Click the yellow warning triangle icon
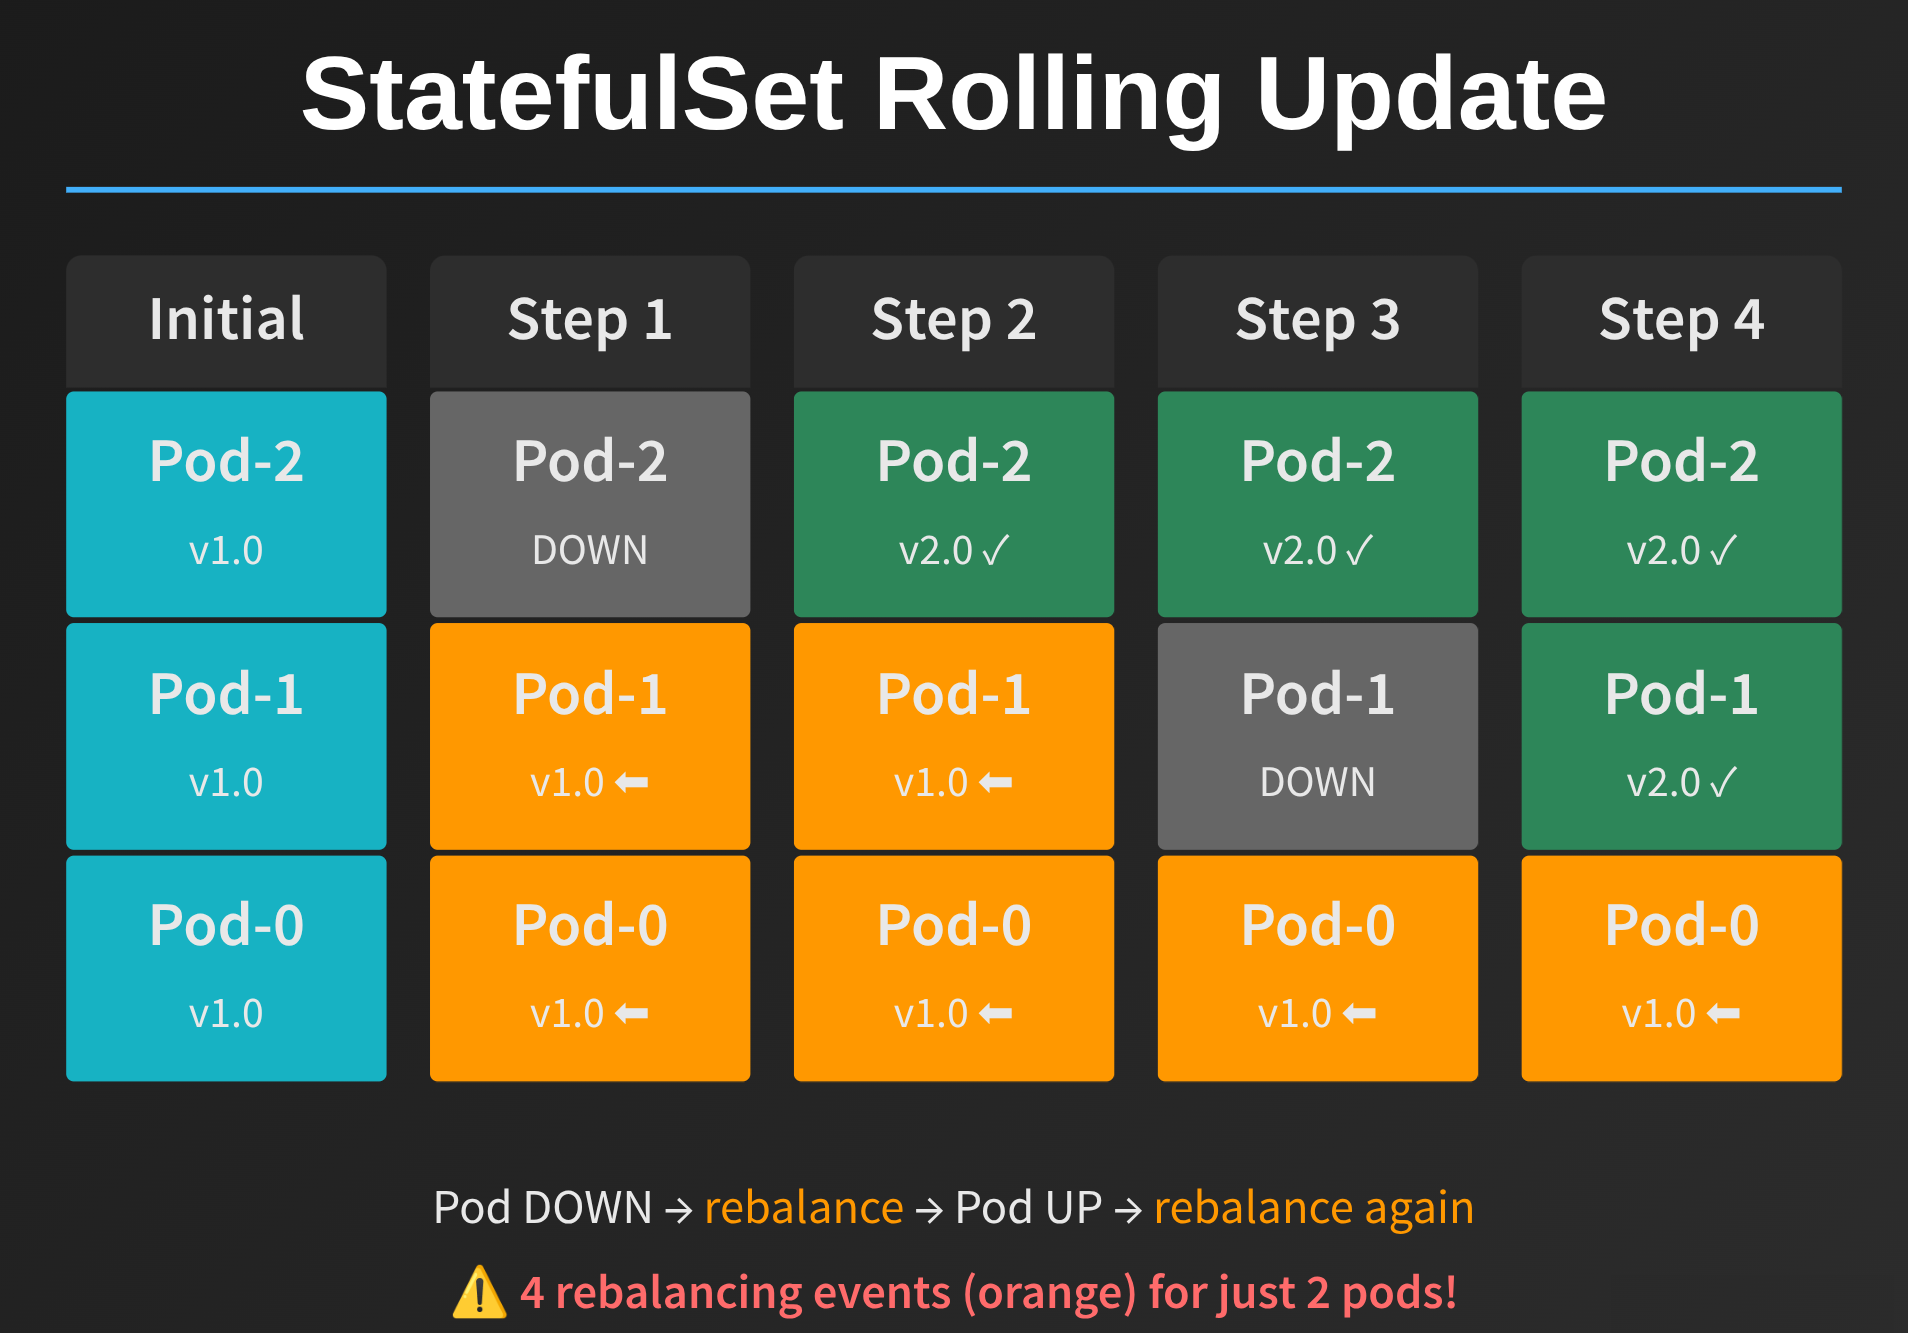1908x1333 pixels. (479, 1292)
